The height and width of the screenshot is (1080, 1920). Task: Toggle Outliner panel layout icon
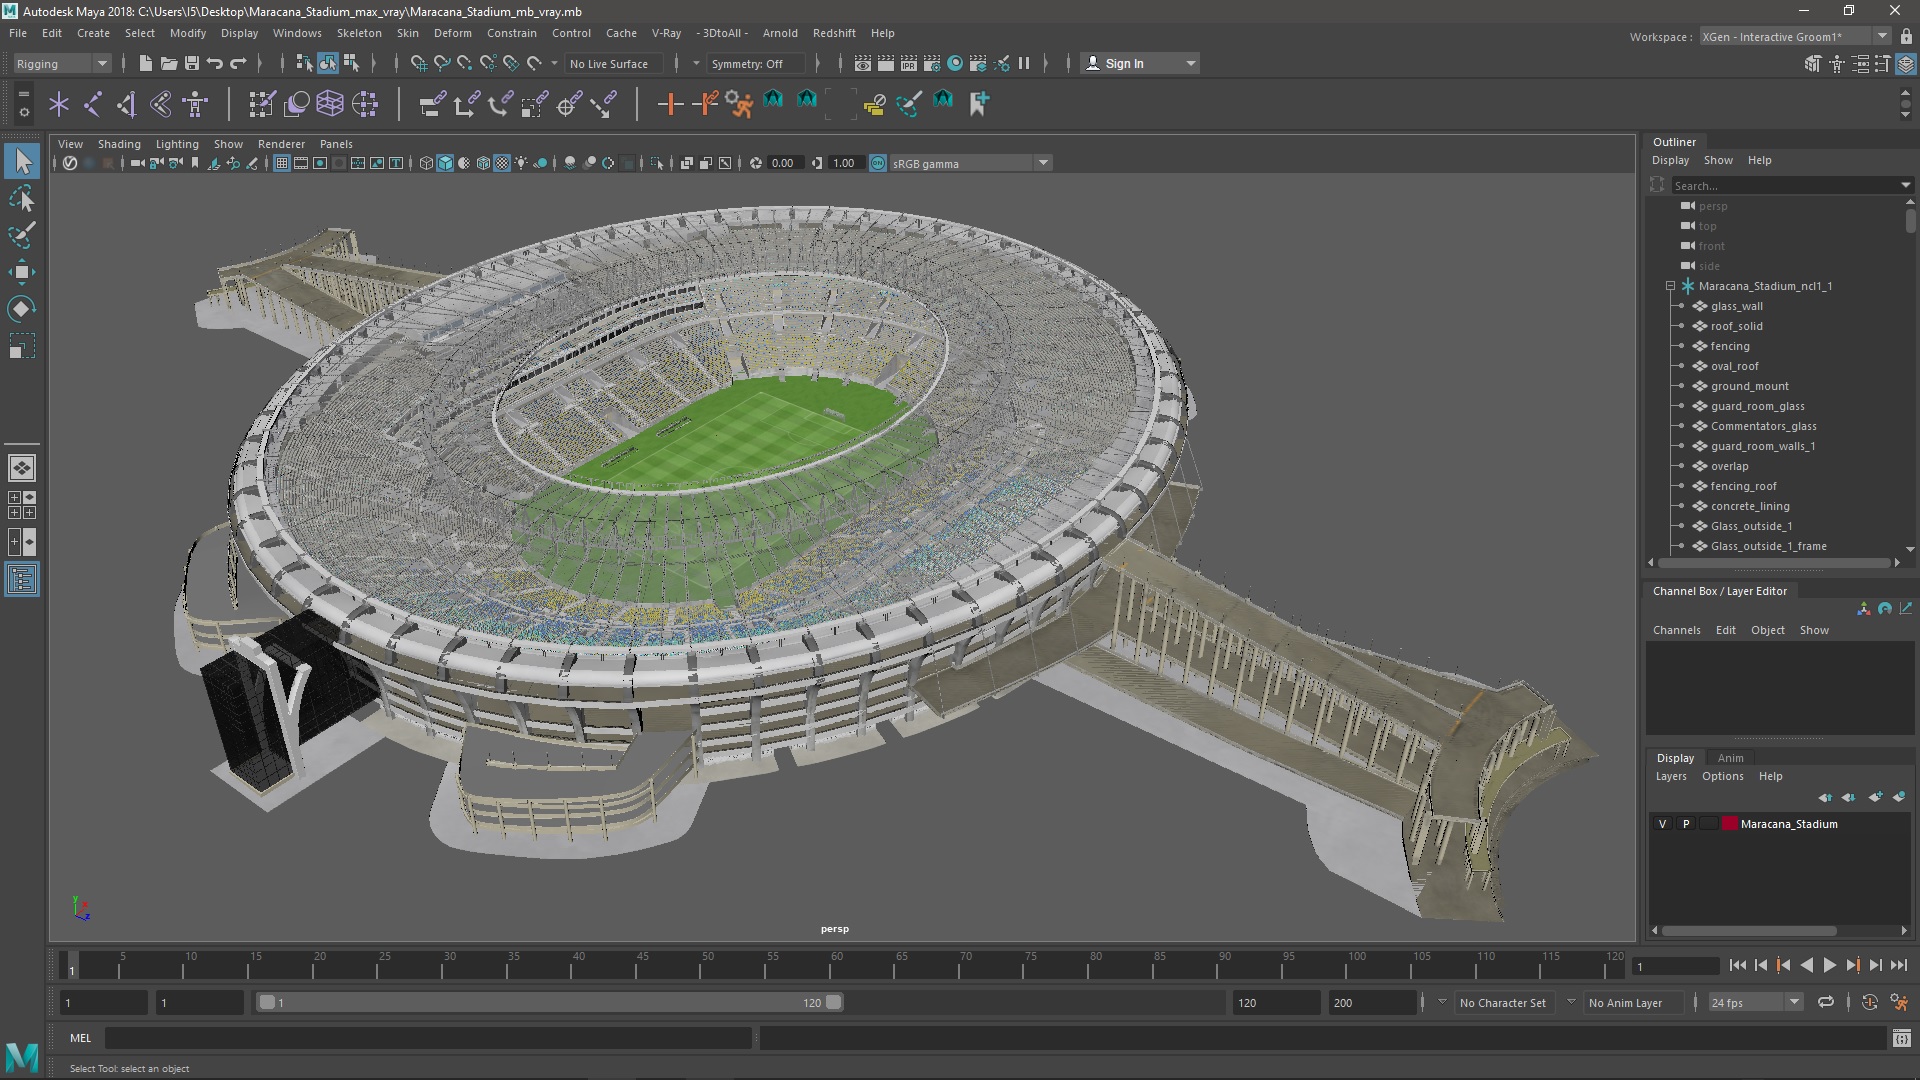point(22,579)
